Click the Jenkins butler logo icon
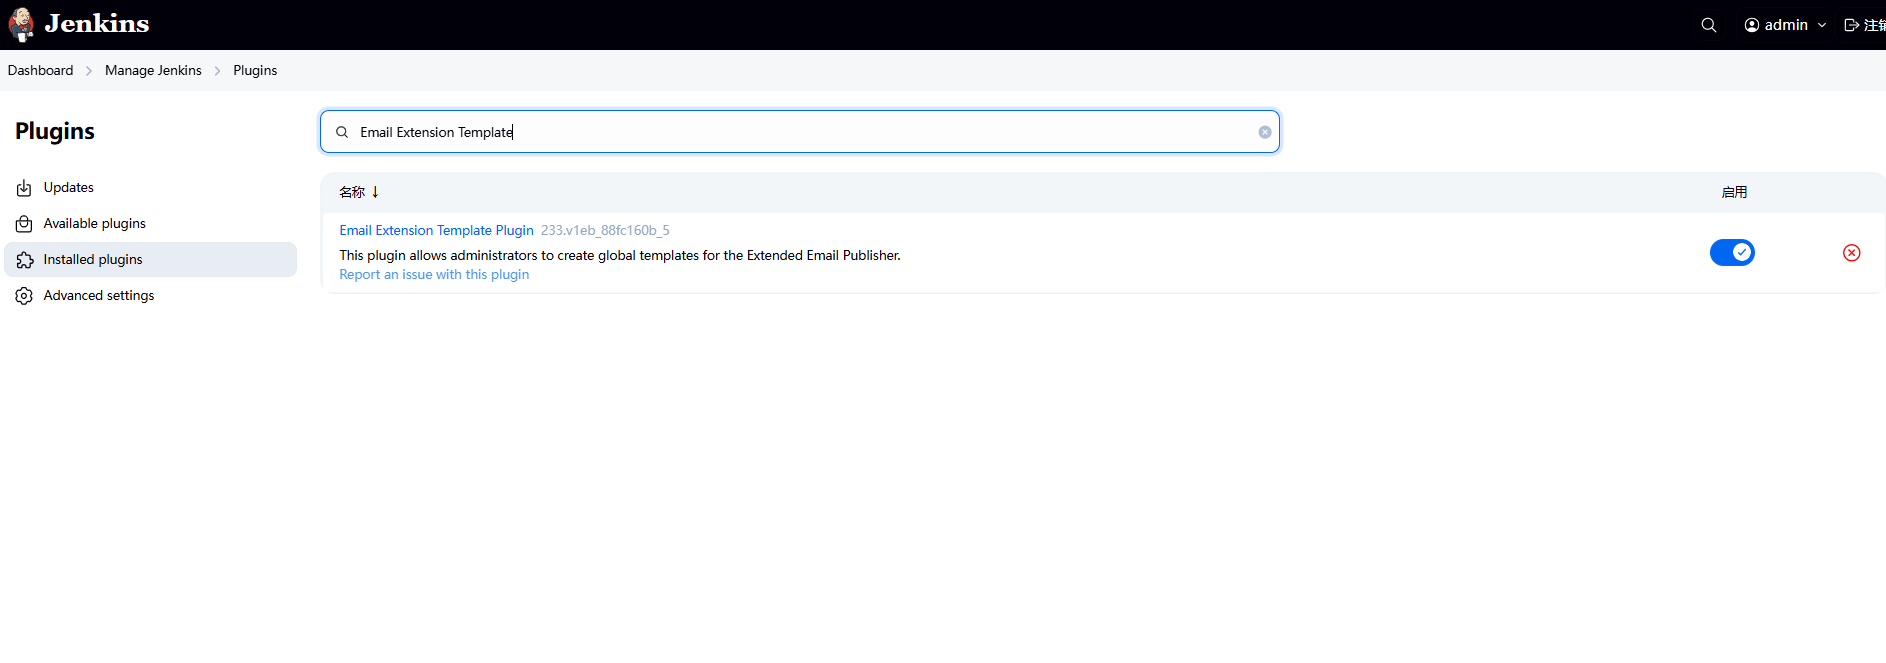Image resolution: width=1886 pixels, height=663 pixels. [21, 25]
